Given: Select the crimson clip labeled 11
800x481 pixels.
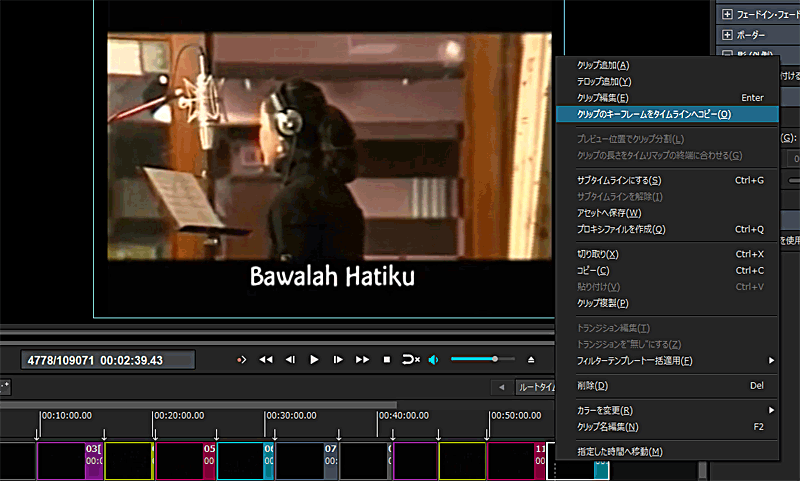Looking at the screenshot, I should click(516, 461).
